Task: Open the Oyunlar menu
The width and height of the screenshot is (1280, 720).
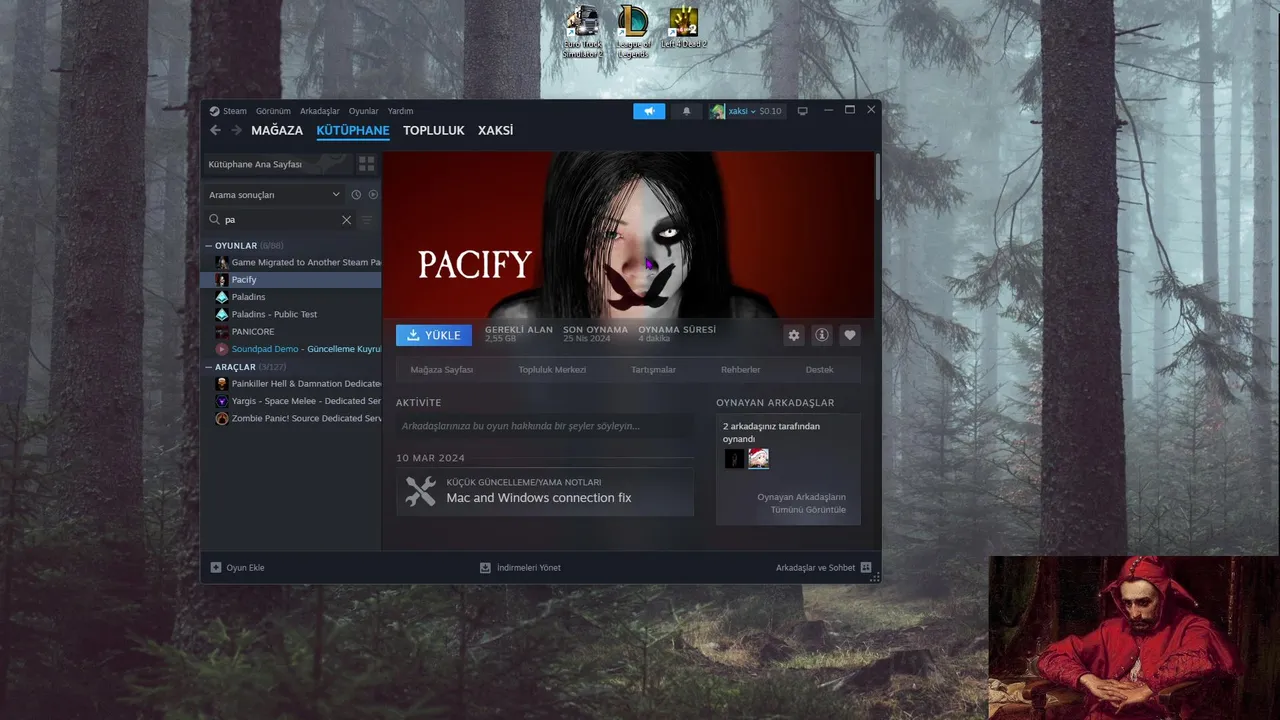Action: point(364,111)
